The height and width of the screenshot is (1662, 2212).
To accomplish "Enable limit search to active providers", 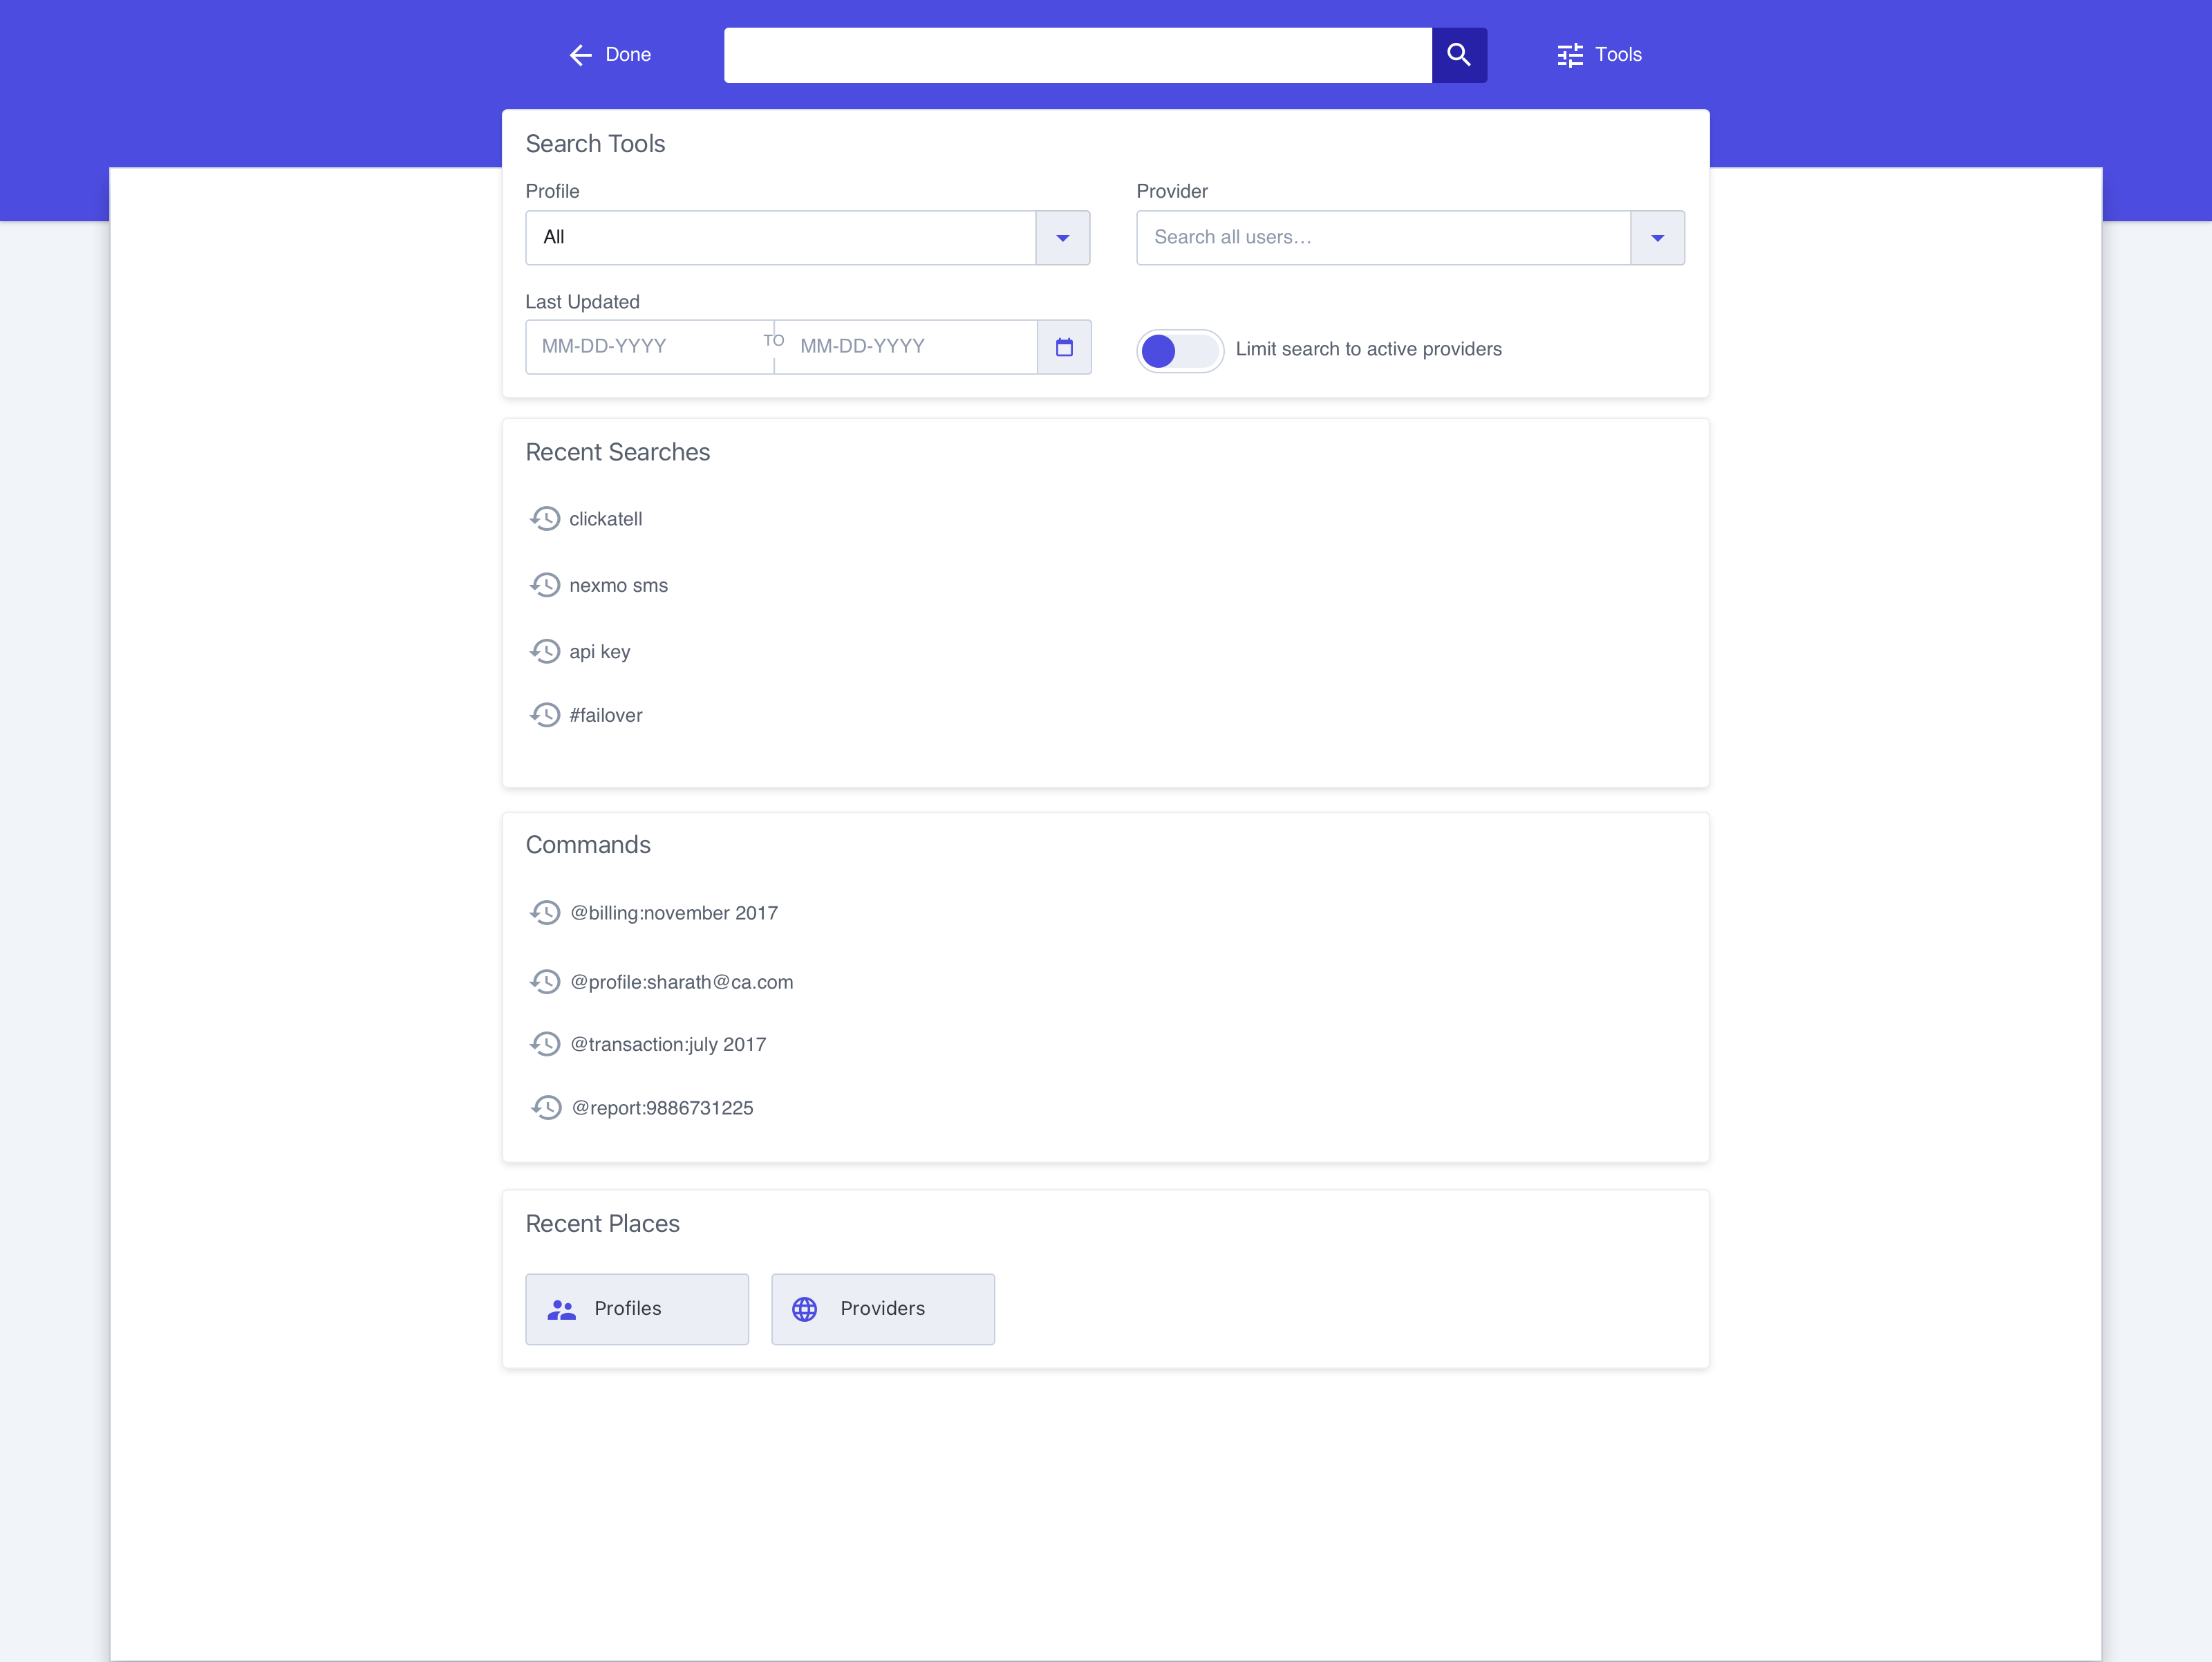I will 1180,350.
